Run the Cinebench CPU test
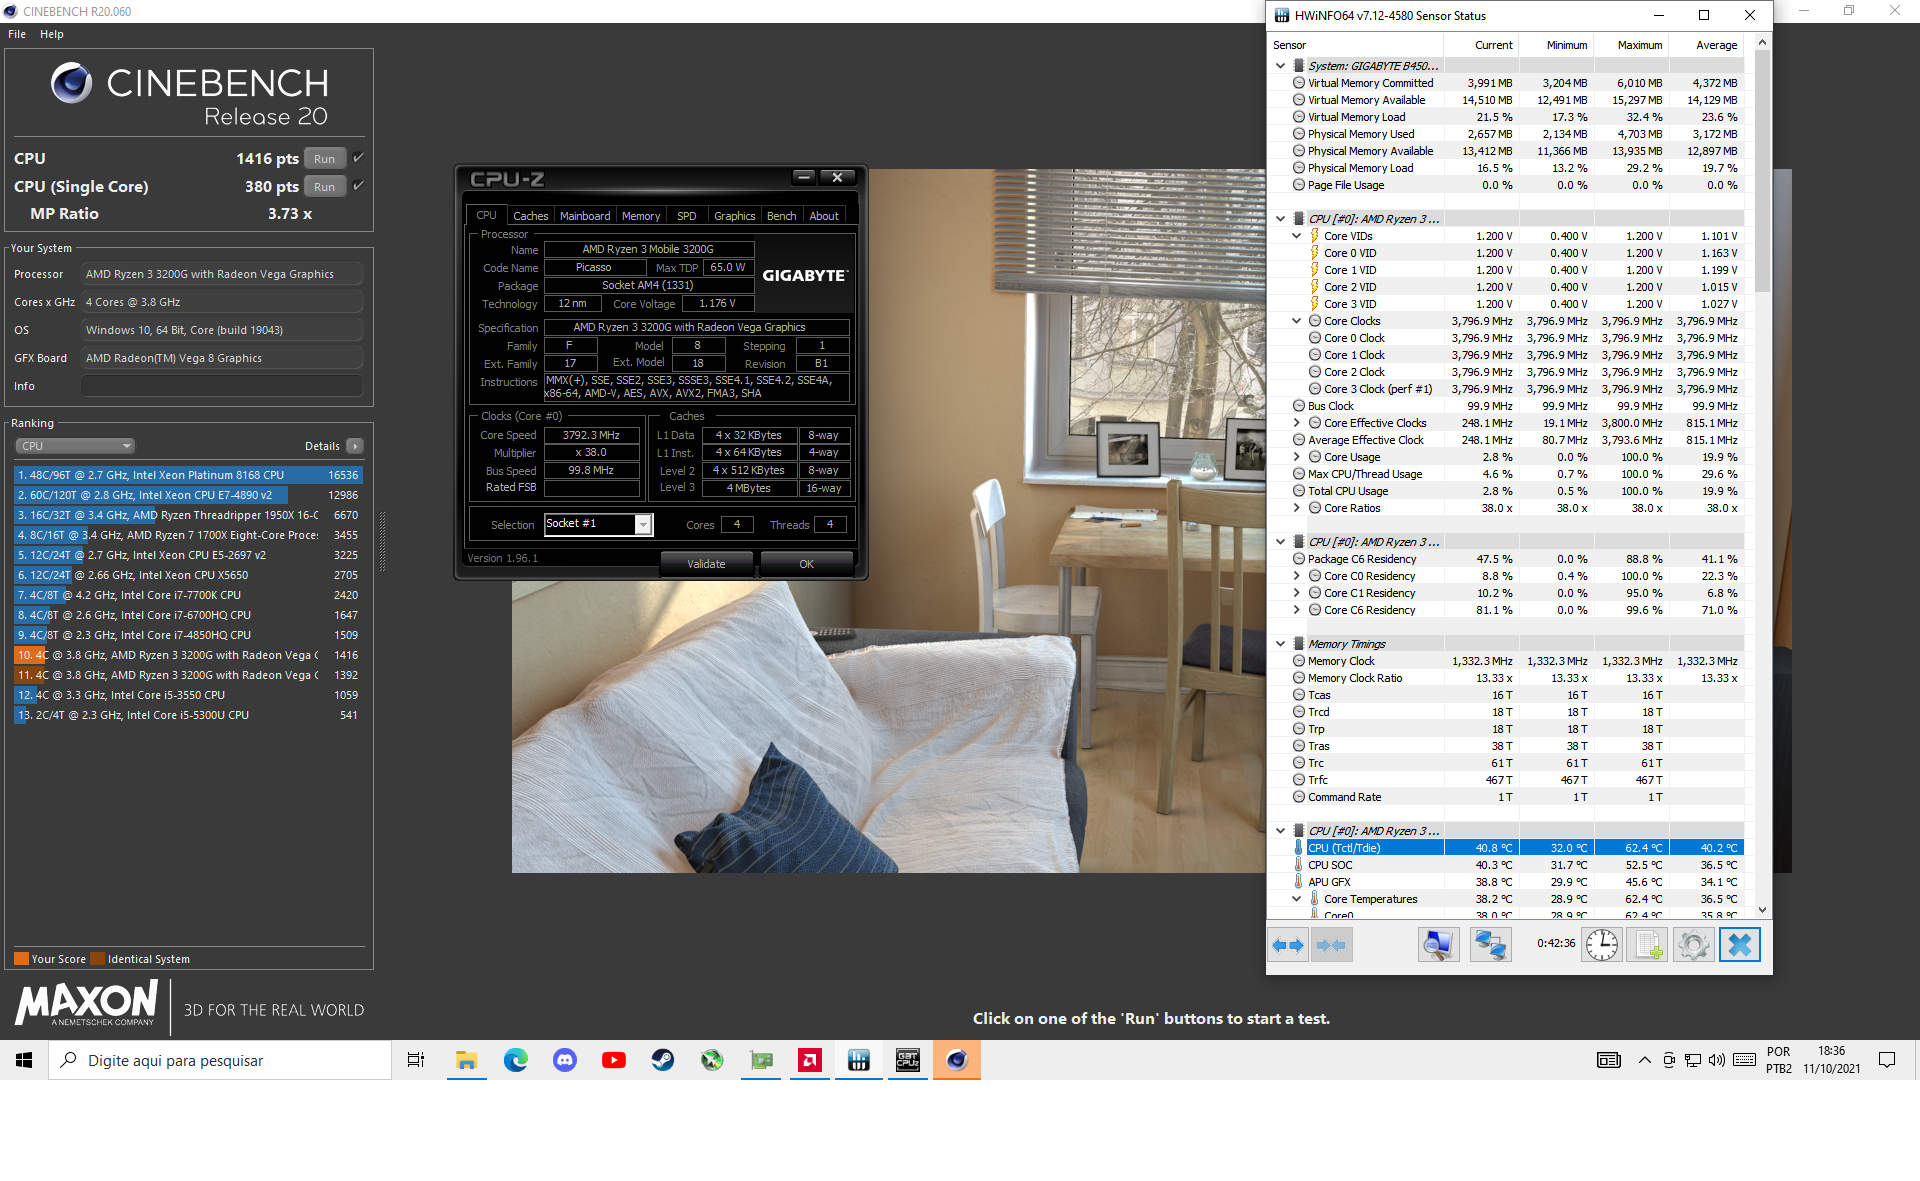The height and width of the screenshot is (1181, 1920). click(325, 158)
